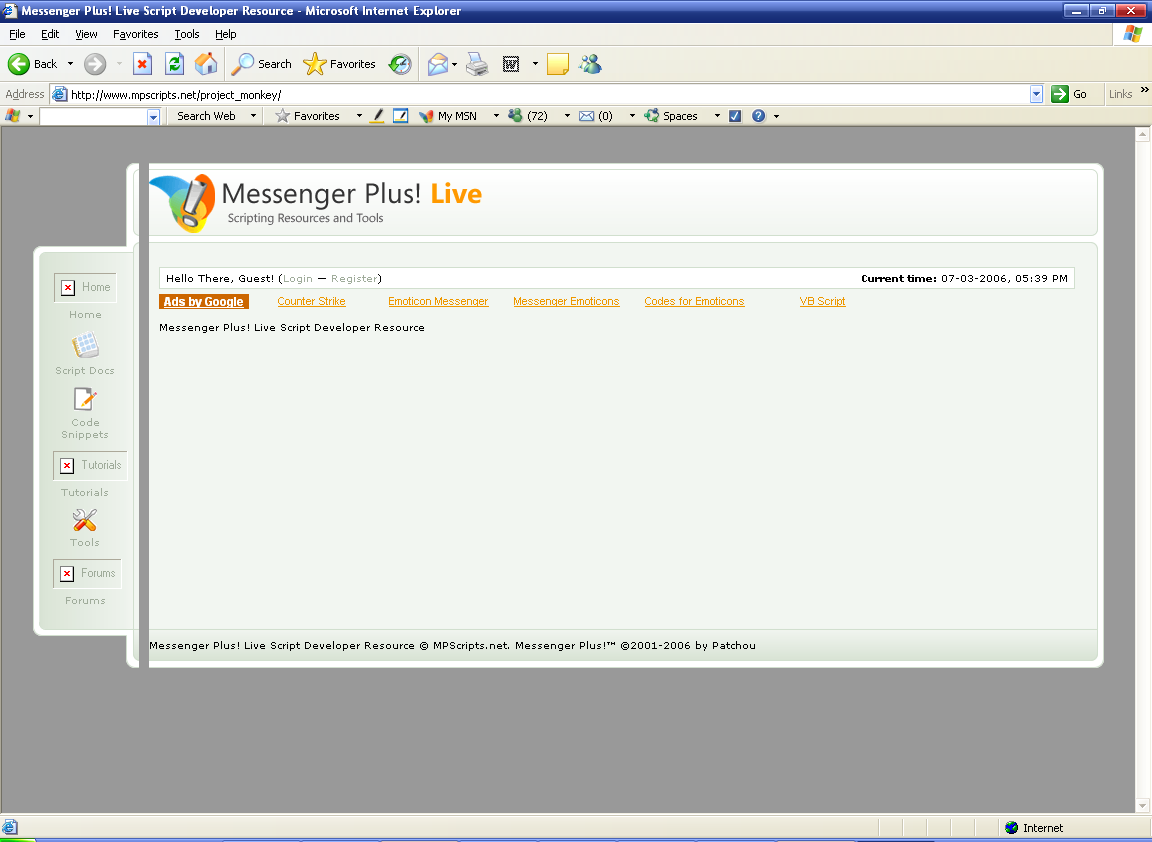Open Counter Strike ad link
Viewport: 1152px width, 842px height.
pos(312,301)
